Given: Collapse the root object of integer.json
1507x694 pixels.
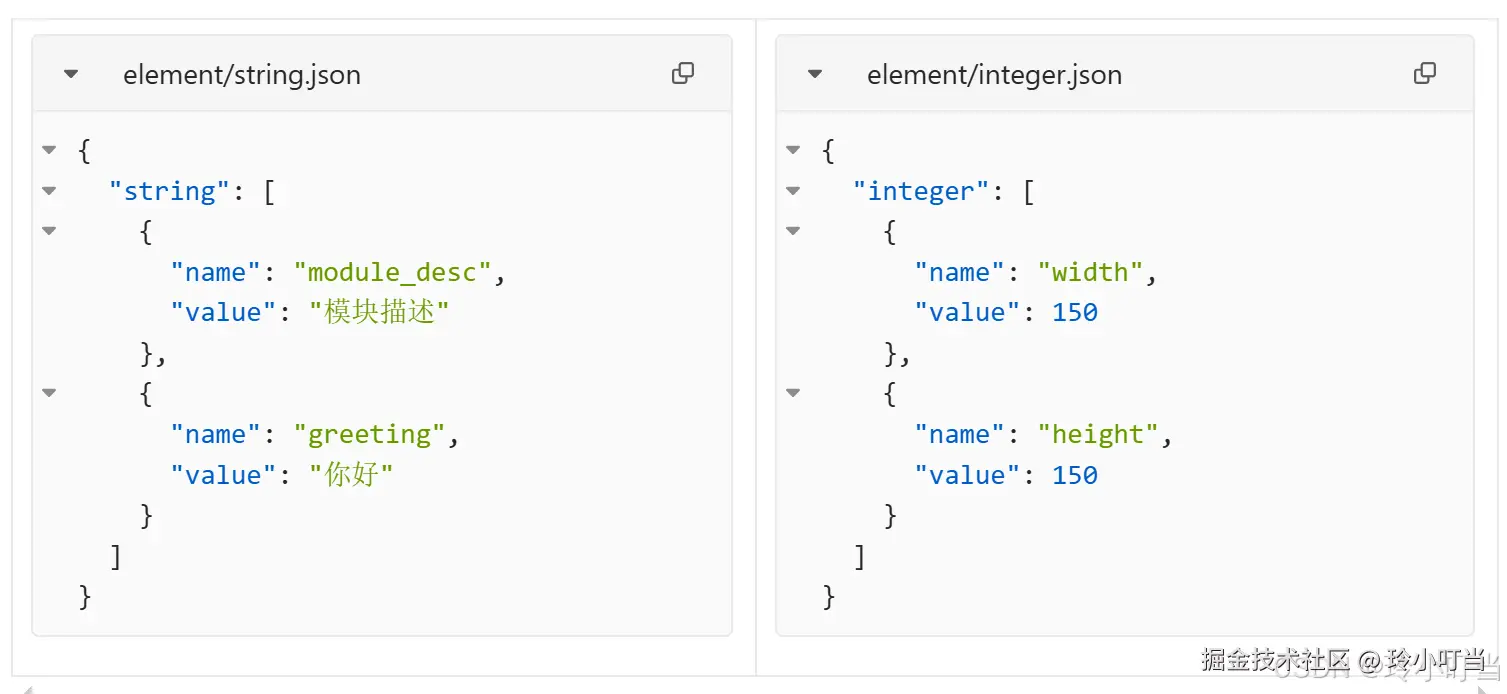Looking at the screenshot, I should coord(791,150).
